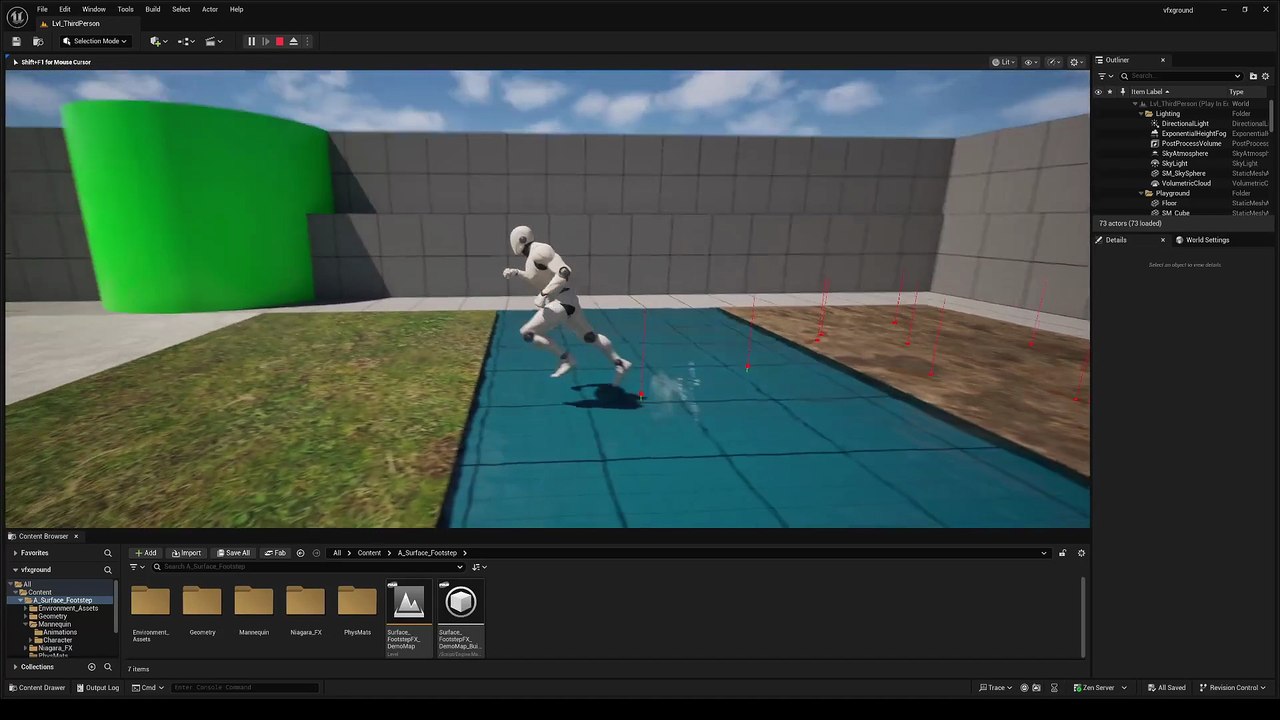The width and height of the screenshot is (1280, 720).
Task: Close the Outliner panel tab
Action: coord(1163,60)
